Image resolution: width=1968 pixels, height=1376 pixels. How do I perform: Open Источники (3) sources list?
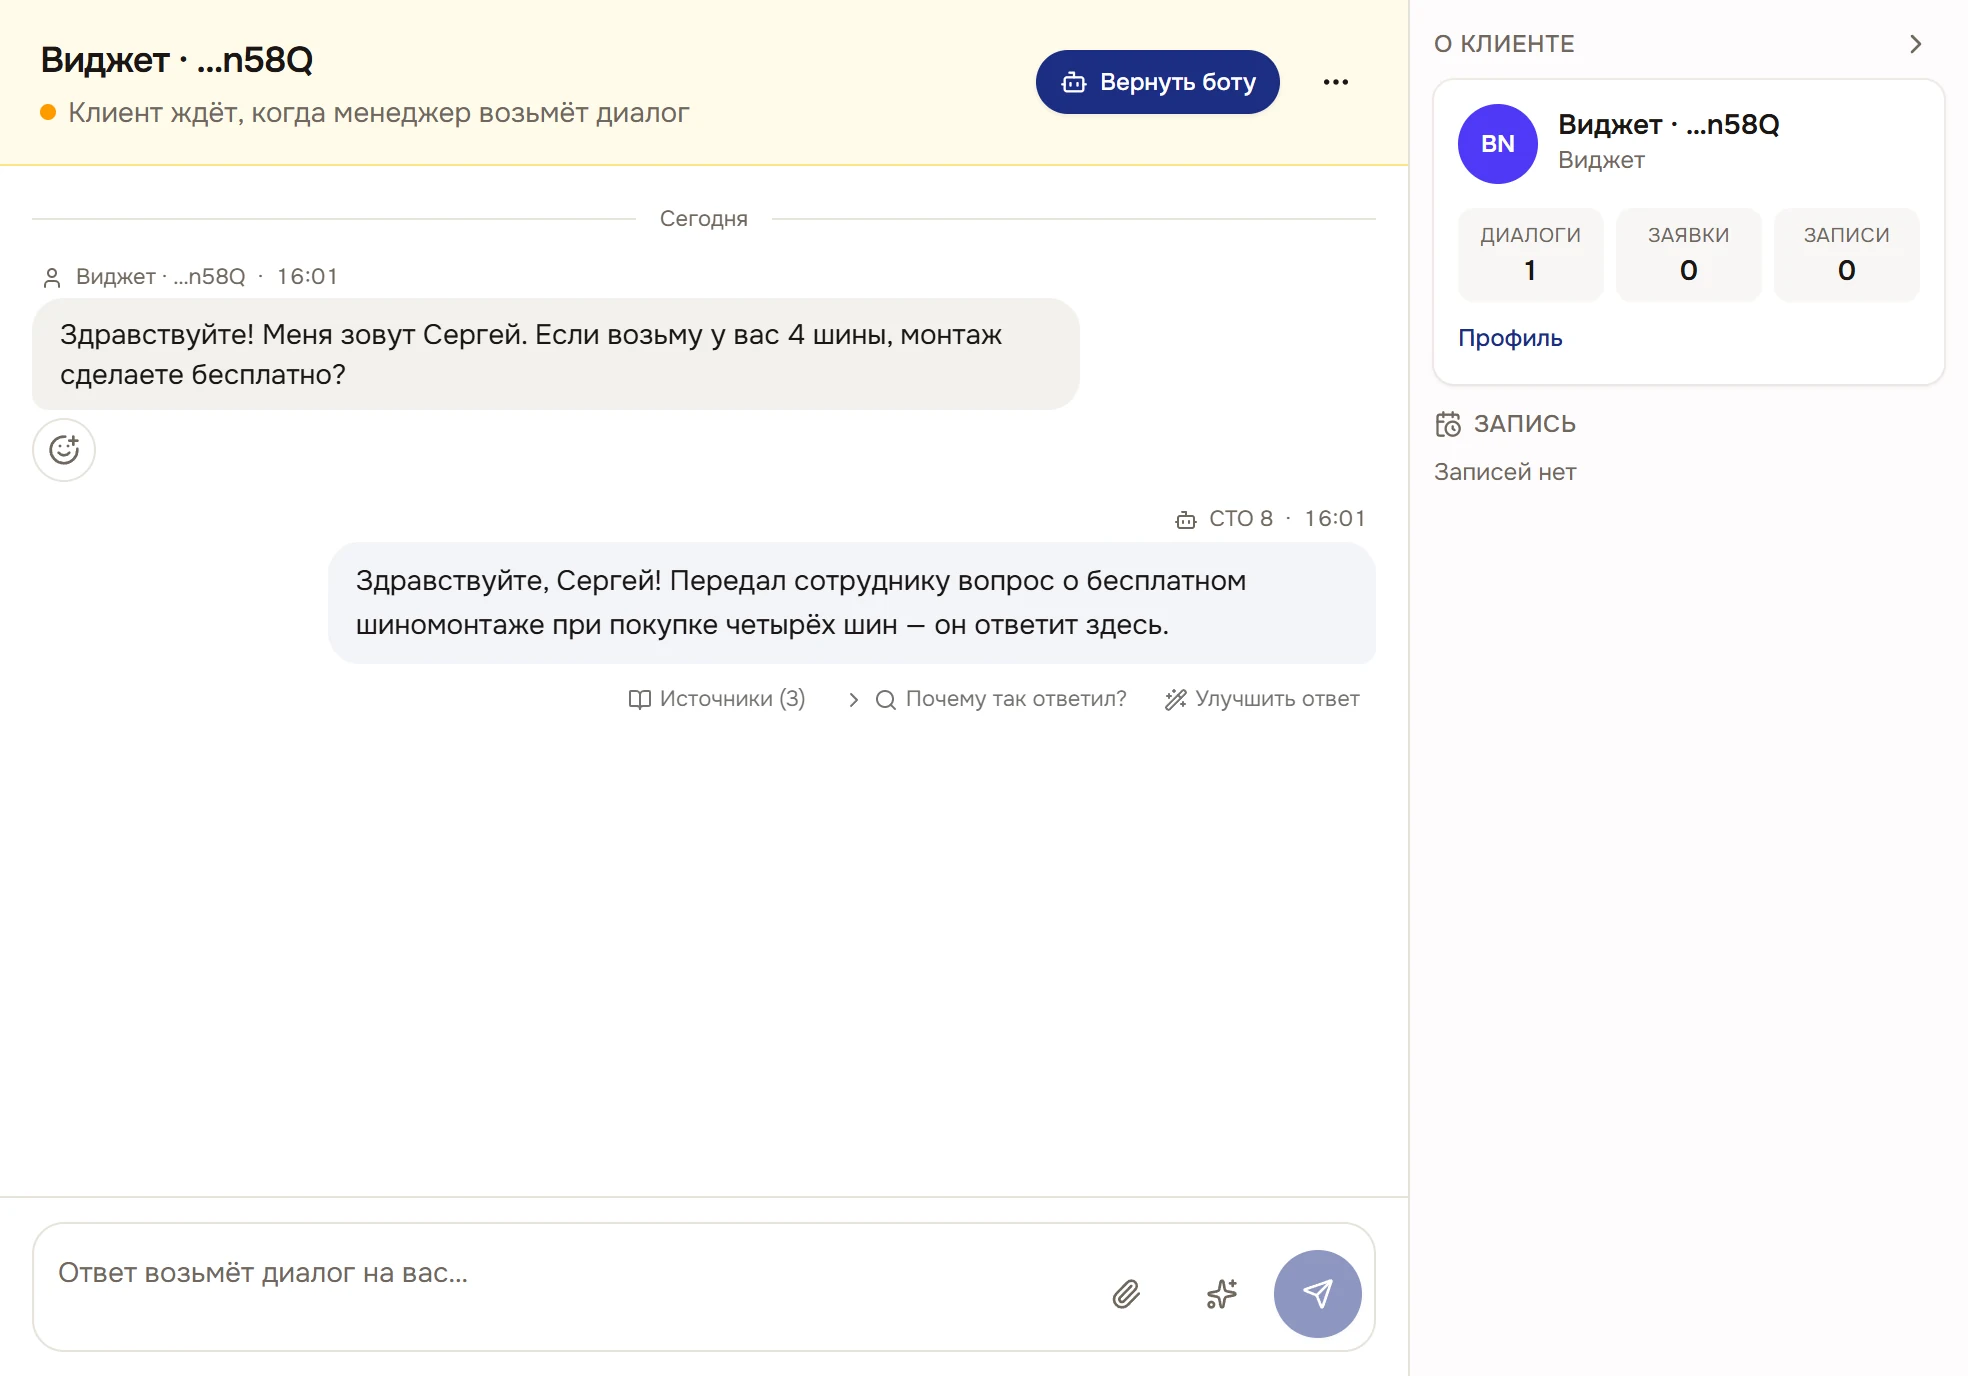[717, 699]
